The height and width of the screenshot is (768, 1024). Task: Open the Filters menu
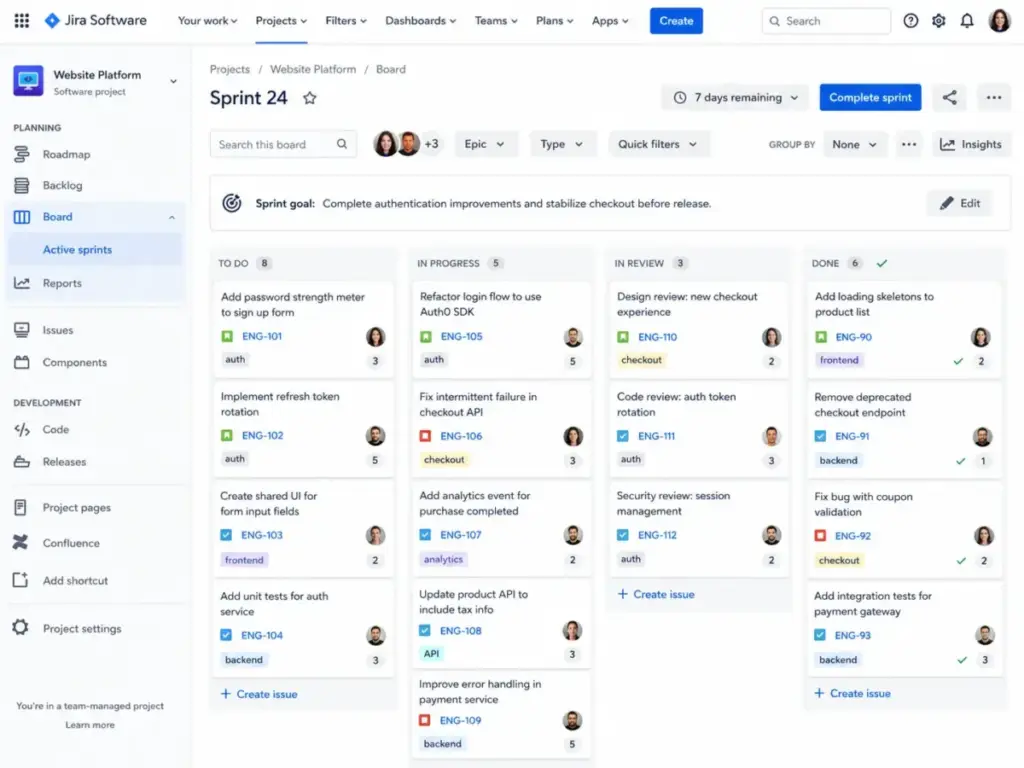(345, 21)
